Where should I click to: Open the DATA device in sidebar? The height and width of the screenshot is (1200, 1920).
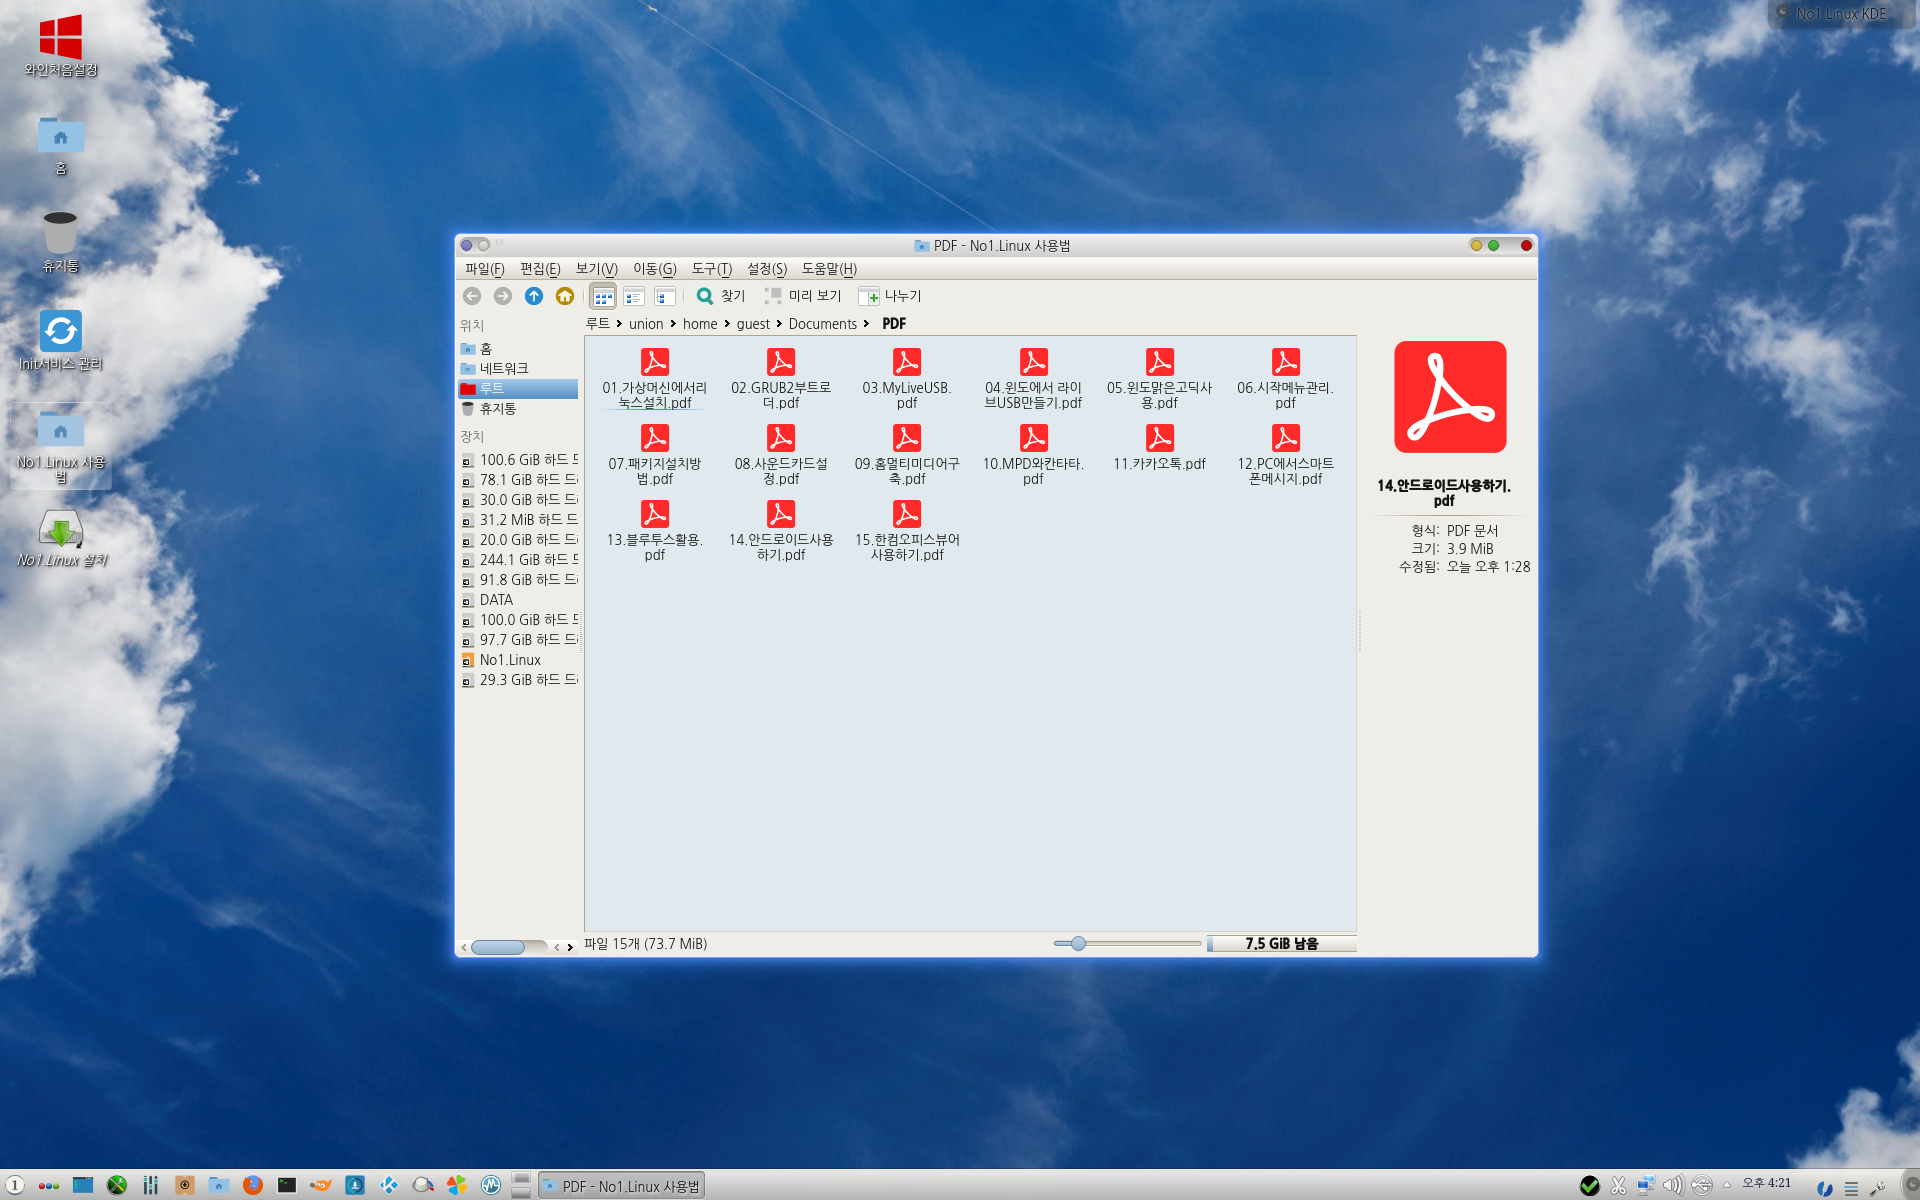(x=518, y=600)
